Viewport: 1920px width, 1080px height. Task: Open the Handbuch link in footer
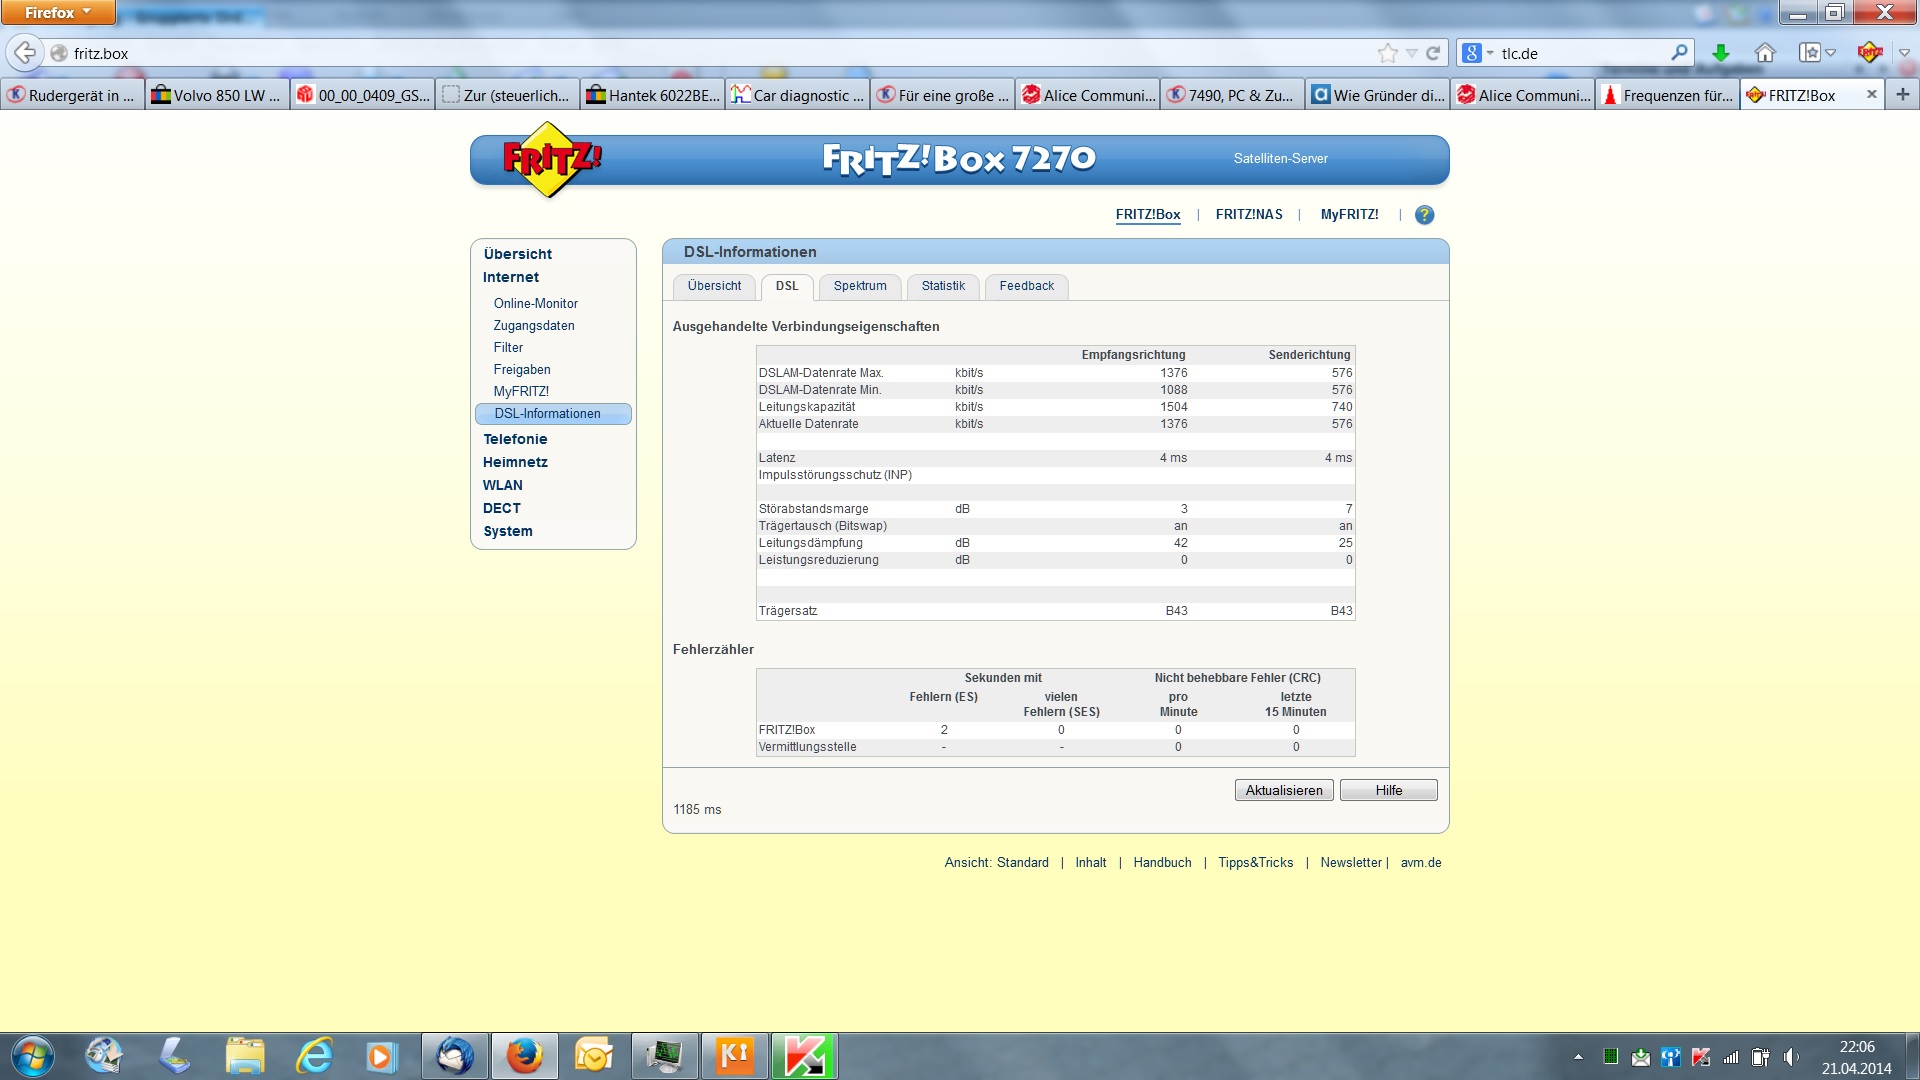point(1162,862)
